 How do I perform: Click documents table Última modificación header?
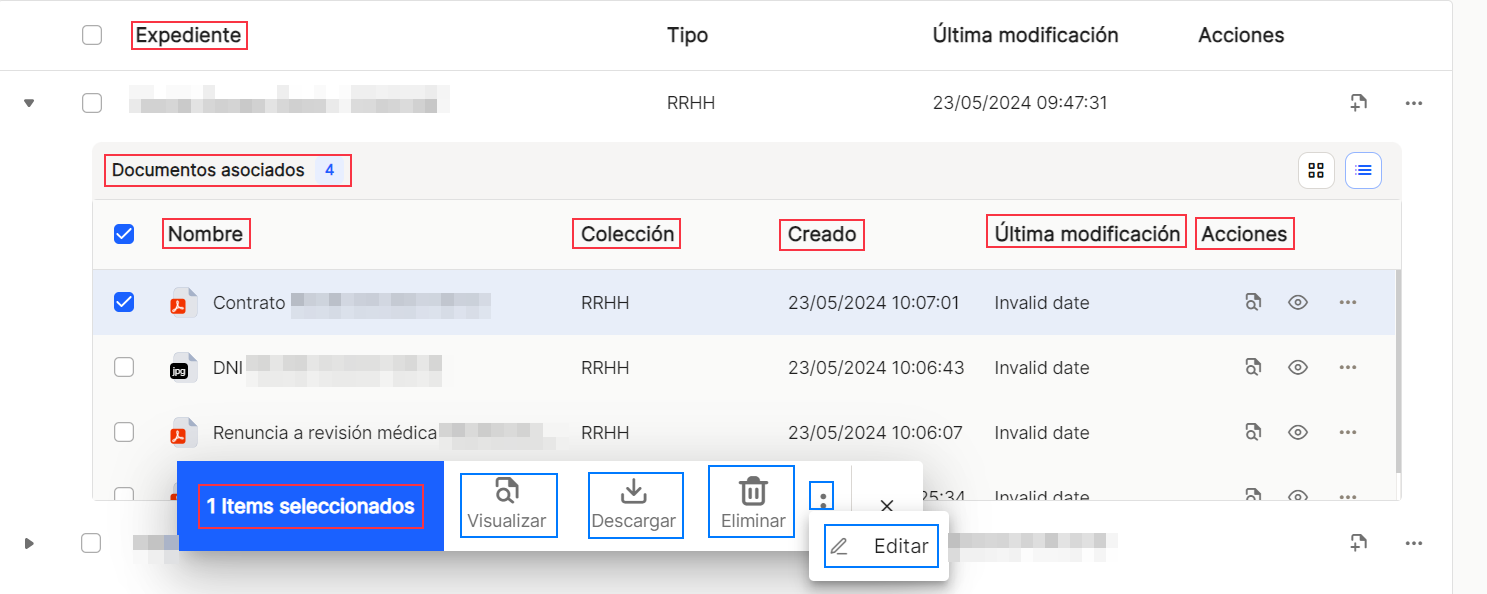tap(1086, 233)
